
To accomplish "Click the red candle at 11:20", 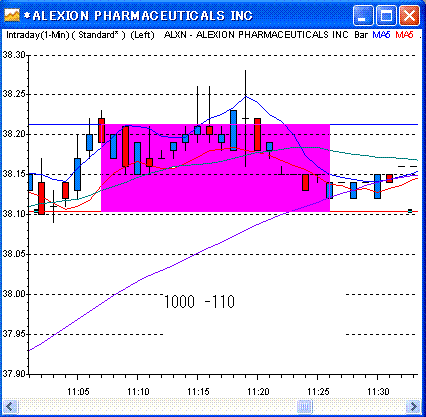I will pos(257,134).
